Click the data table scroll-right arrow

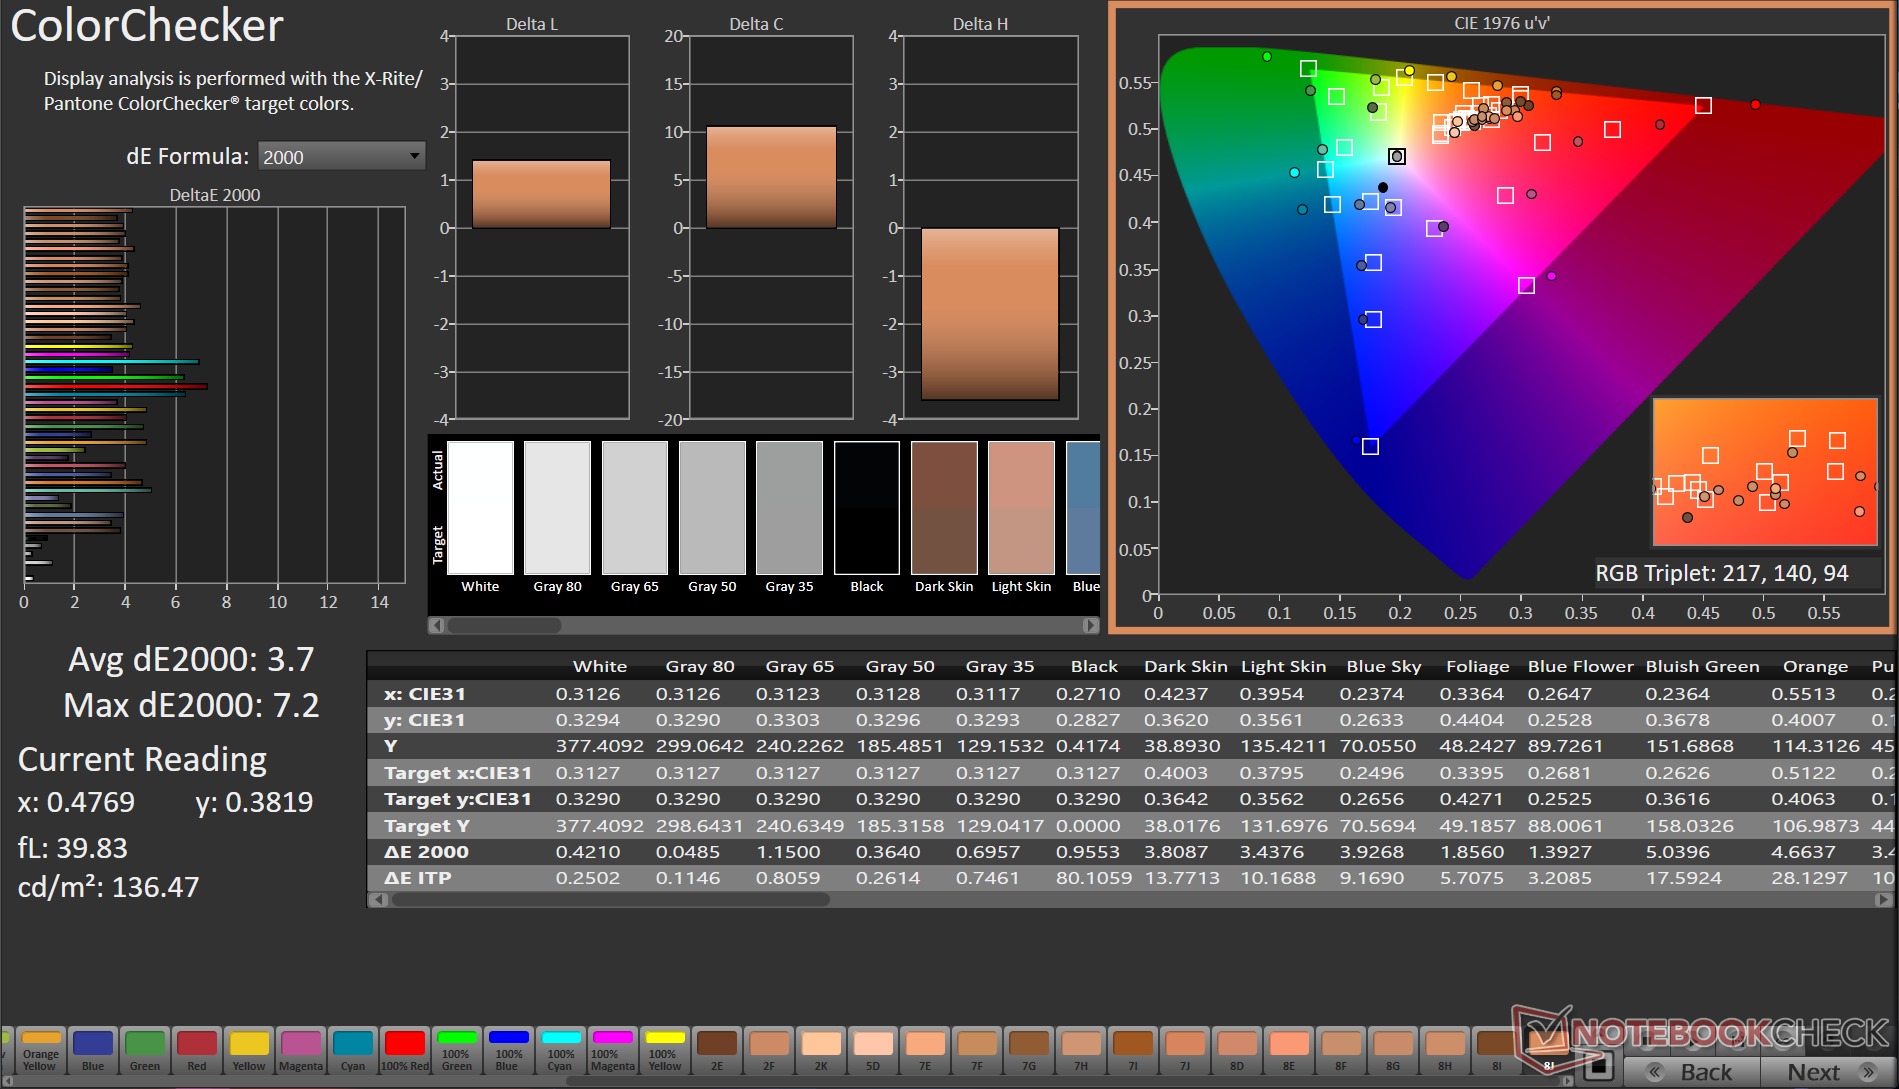click(1883, 899)
